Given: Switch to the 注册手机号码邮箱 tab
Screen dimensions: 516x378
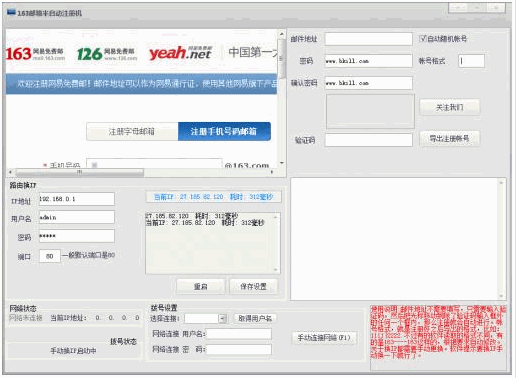Looking at the screenshot, I should pyautogui.click(x=224, y=131).
